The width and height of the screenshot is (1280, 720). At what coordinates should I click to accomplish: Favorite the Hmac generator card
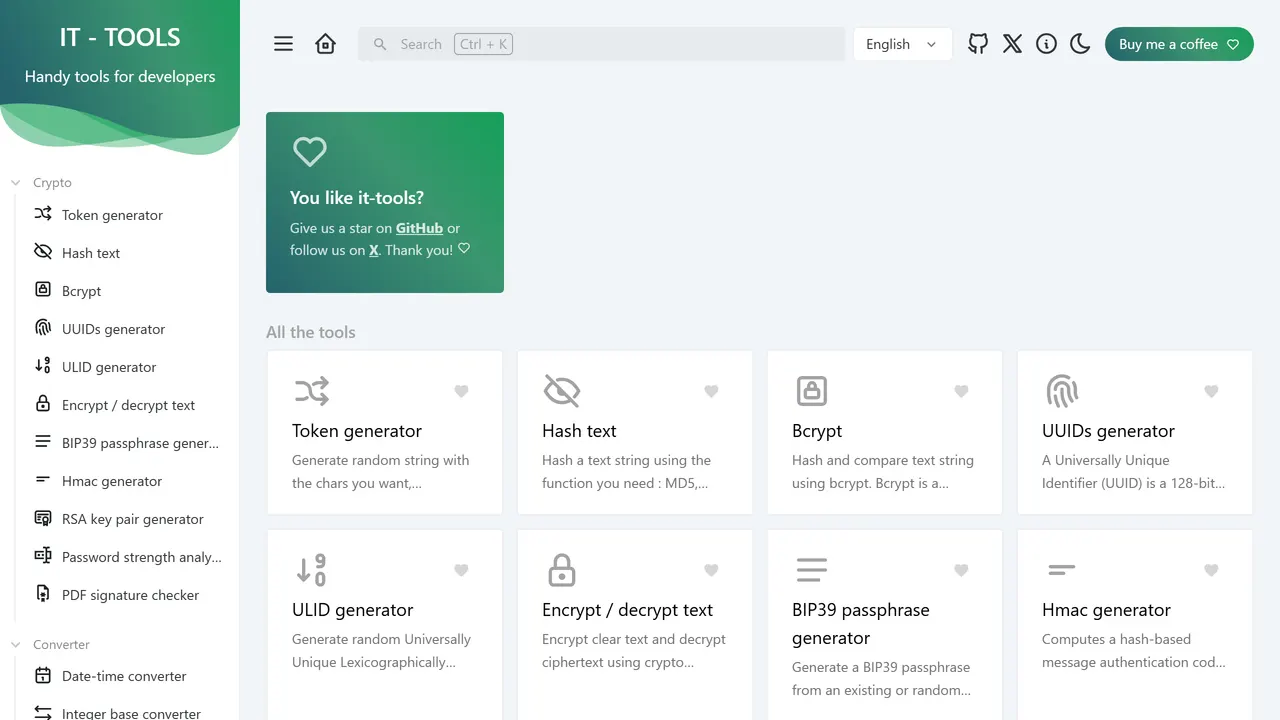point(1211,570)
